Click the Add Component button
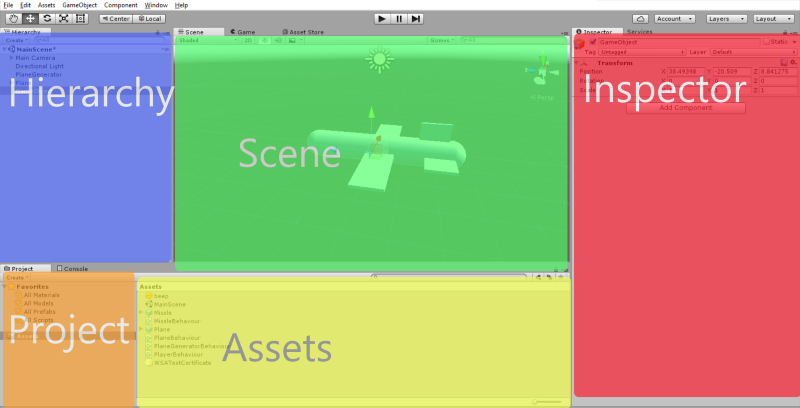Screen dimensions: 800x408 [686, 108]
